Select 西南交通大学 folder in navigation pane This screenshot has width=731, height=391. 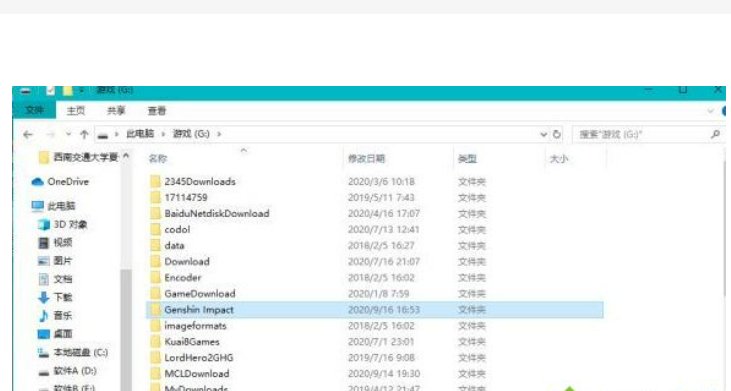click(x=79, y=157)
